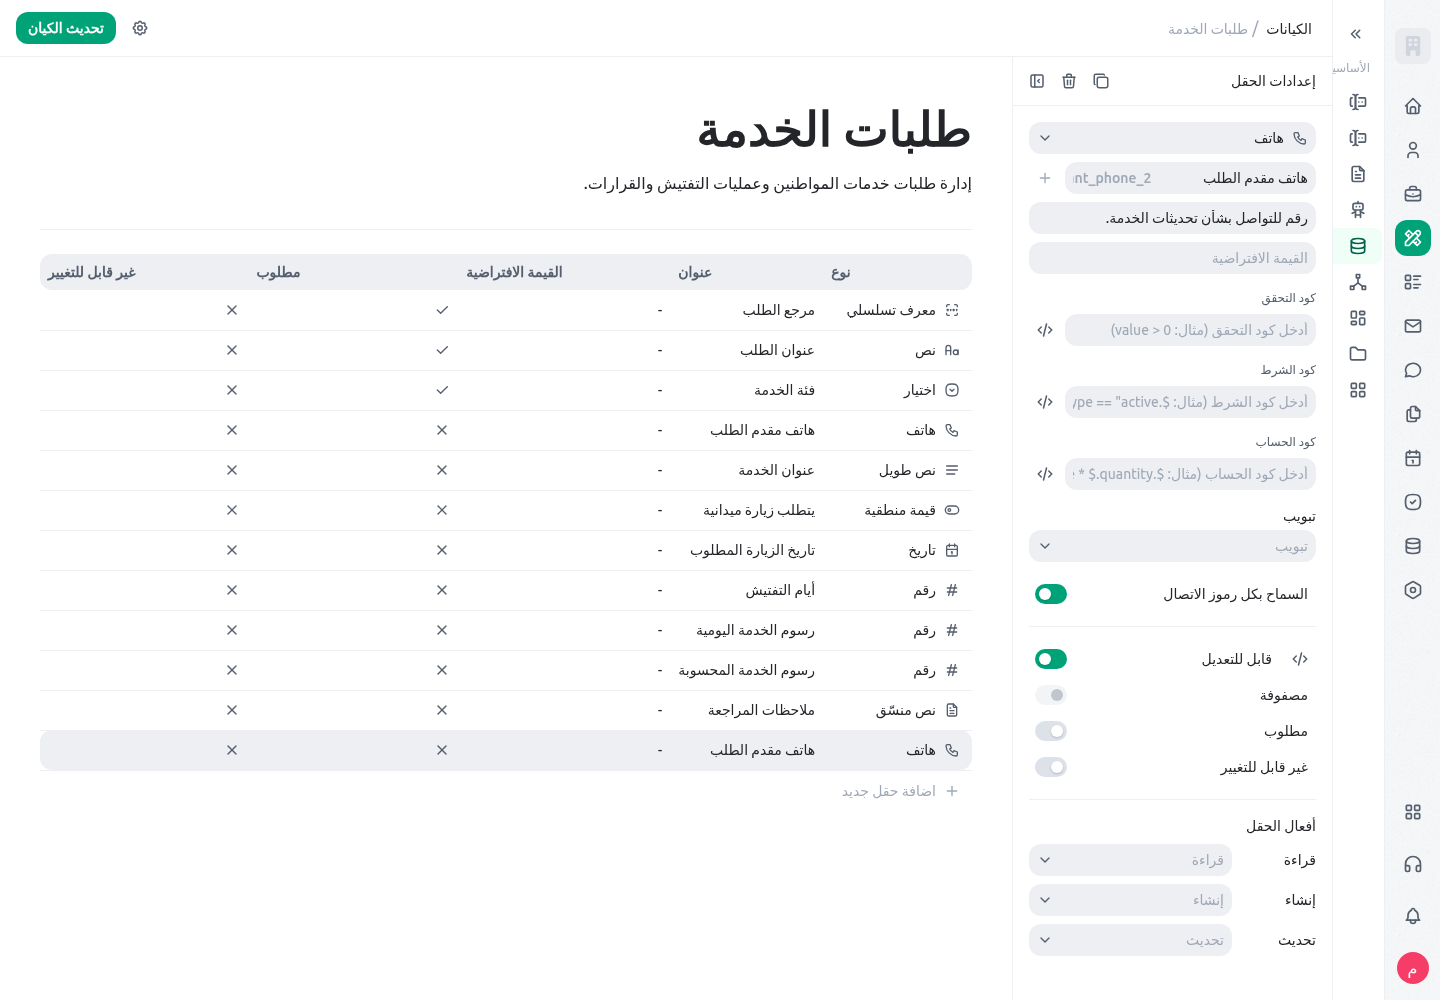Toggle the immutable switch
Screen dimensions: 1440x1000
1051,767
